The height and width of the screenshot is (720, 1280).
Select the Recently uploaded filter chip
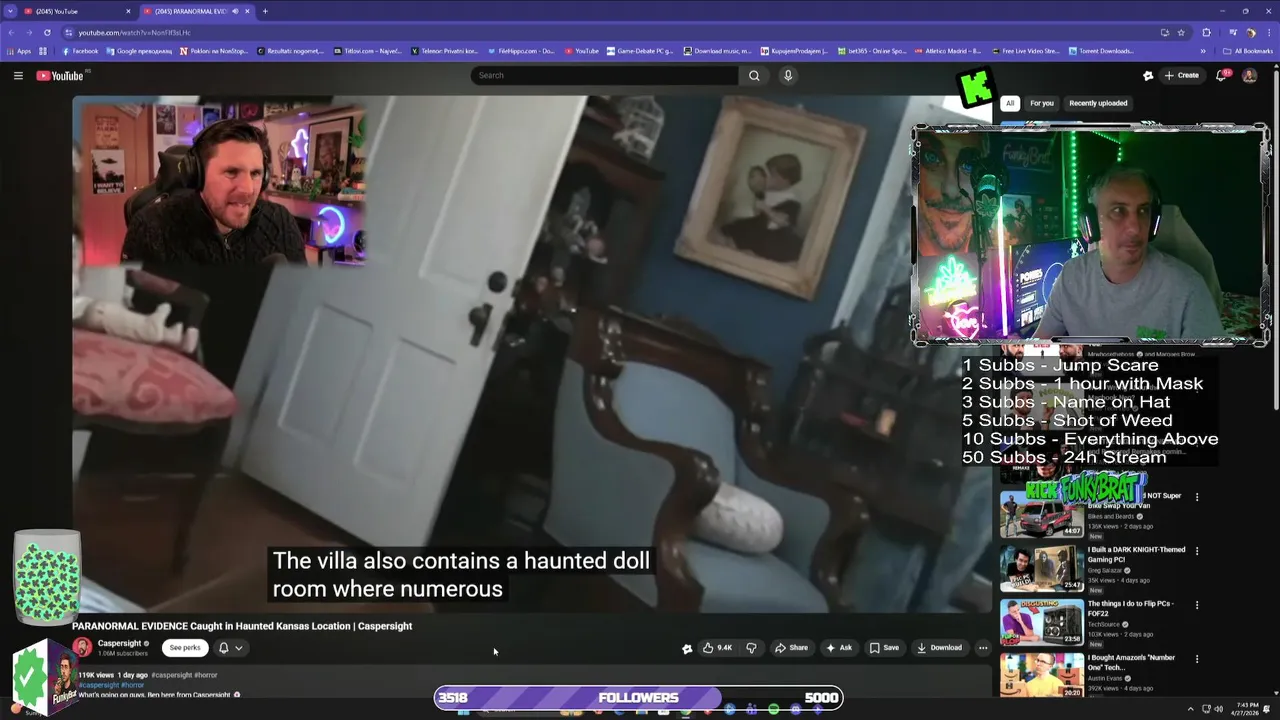tap(1098, 103)
